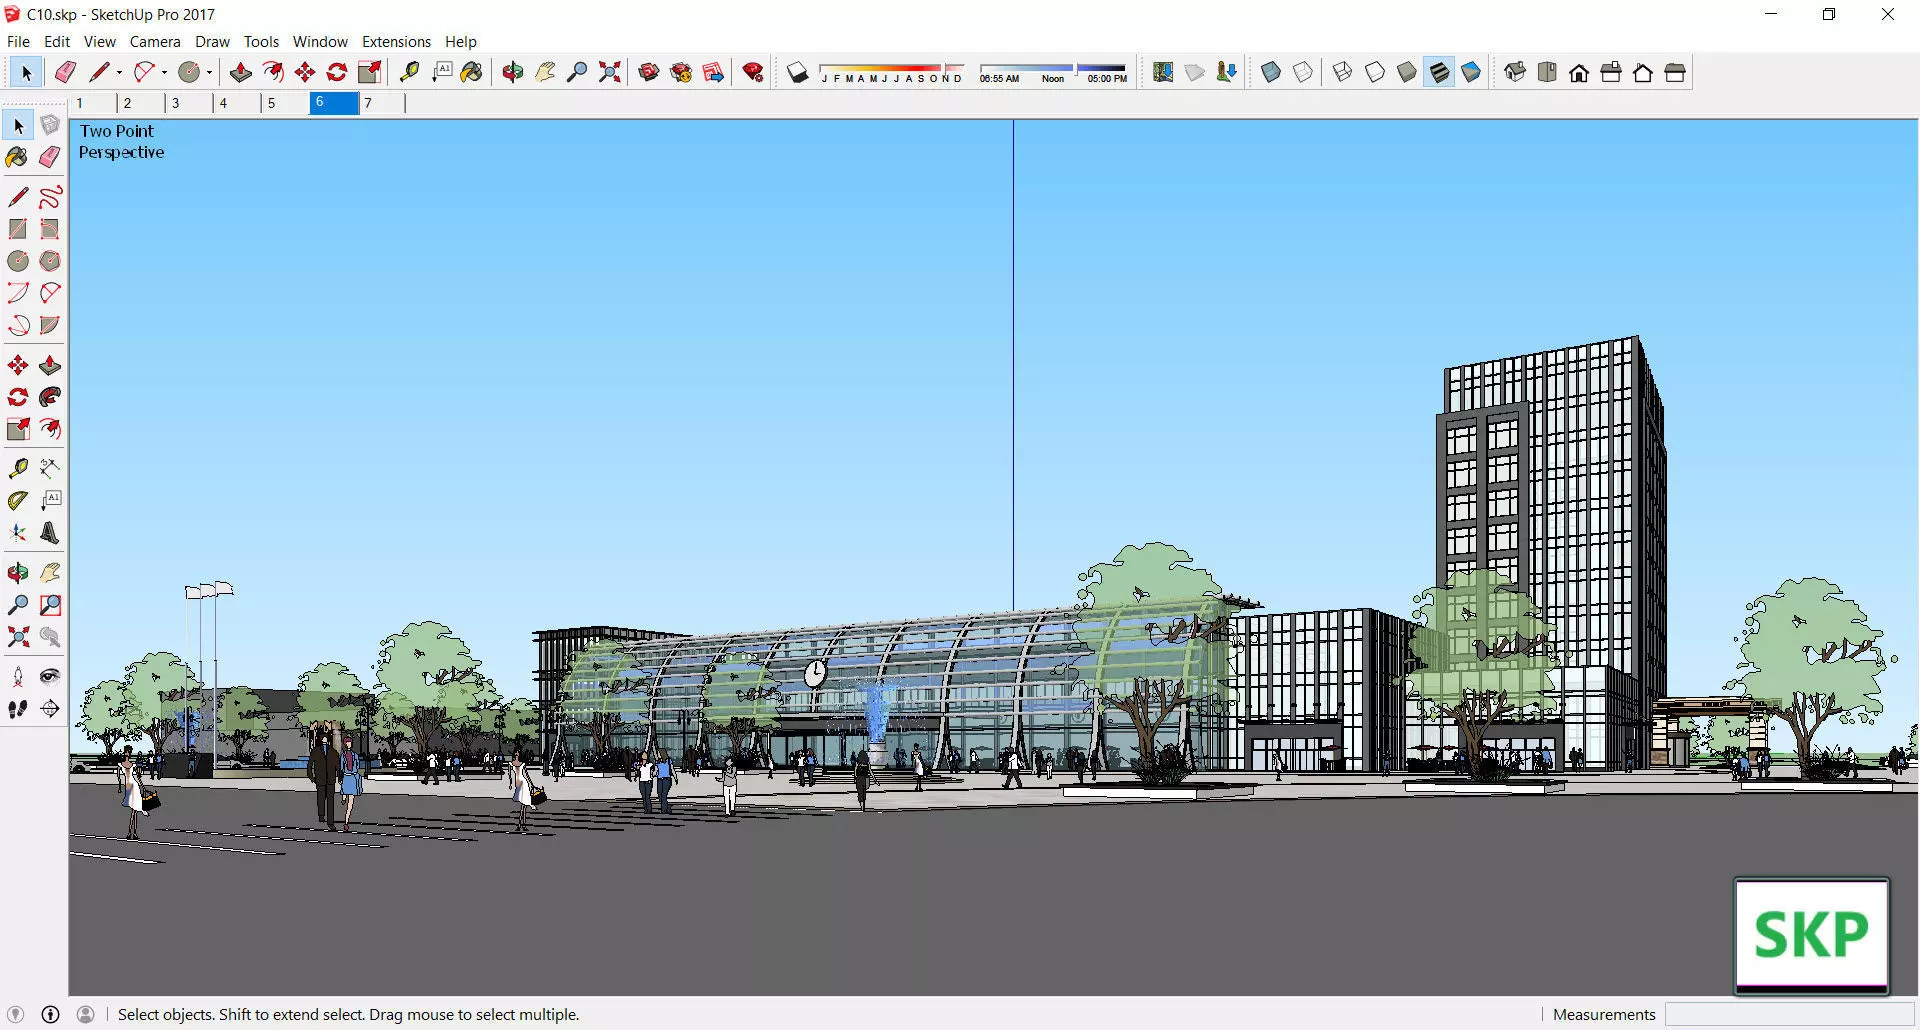Screen dimensions: 1920x1030
Task: Switch to scene tab 5
Action: click(x=285, y=103)
